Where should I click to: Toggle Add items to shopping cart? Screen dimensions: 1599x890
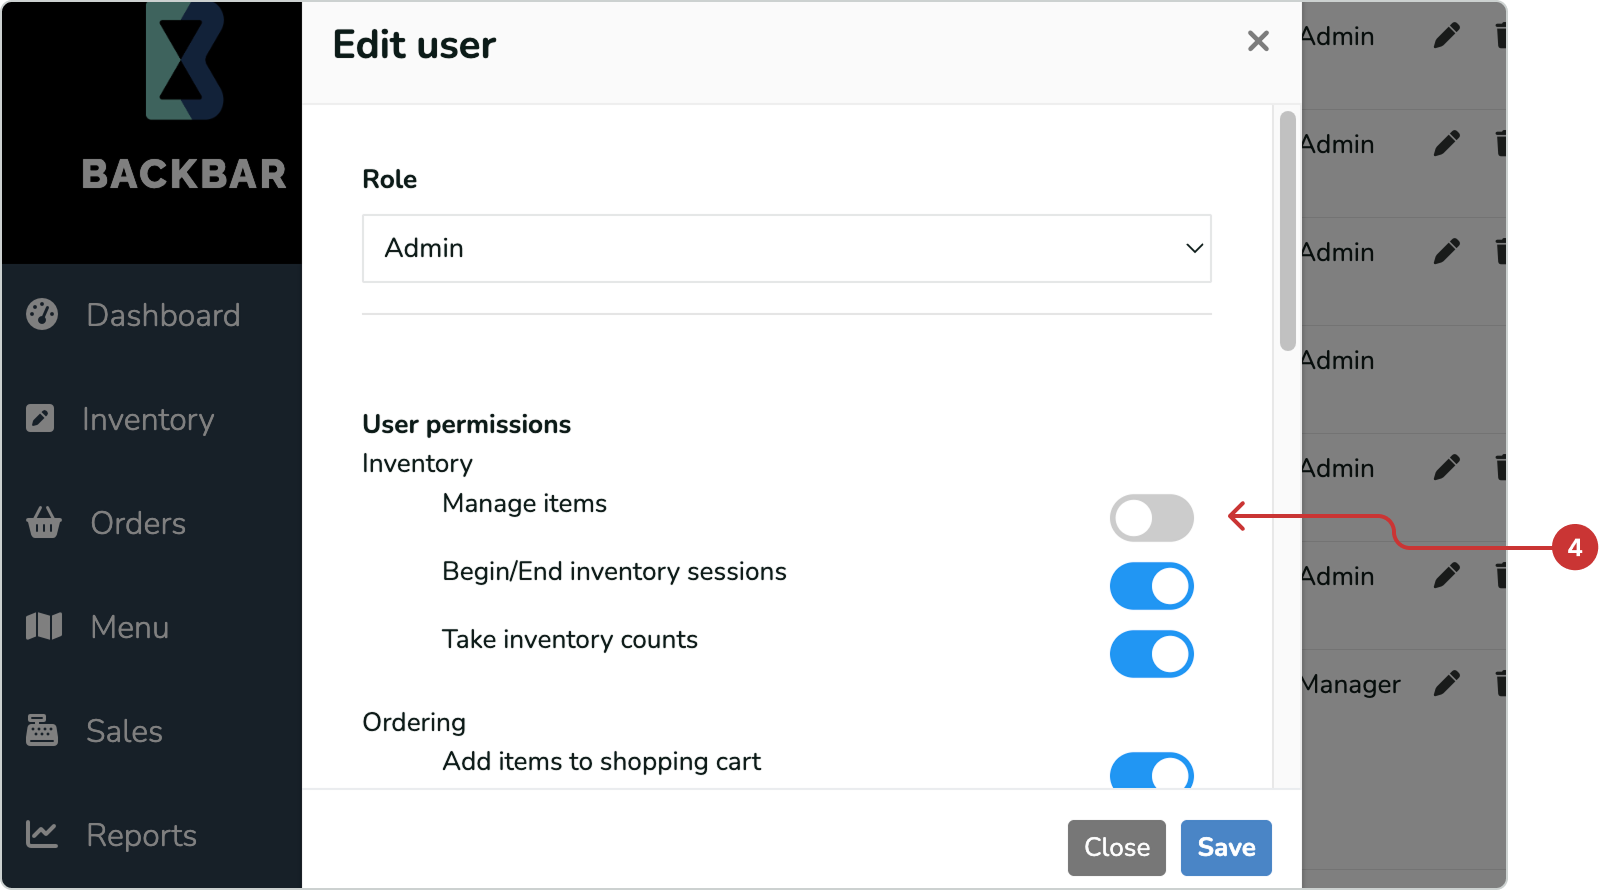pyautogui.click(x=1152, y=770)
